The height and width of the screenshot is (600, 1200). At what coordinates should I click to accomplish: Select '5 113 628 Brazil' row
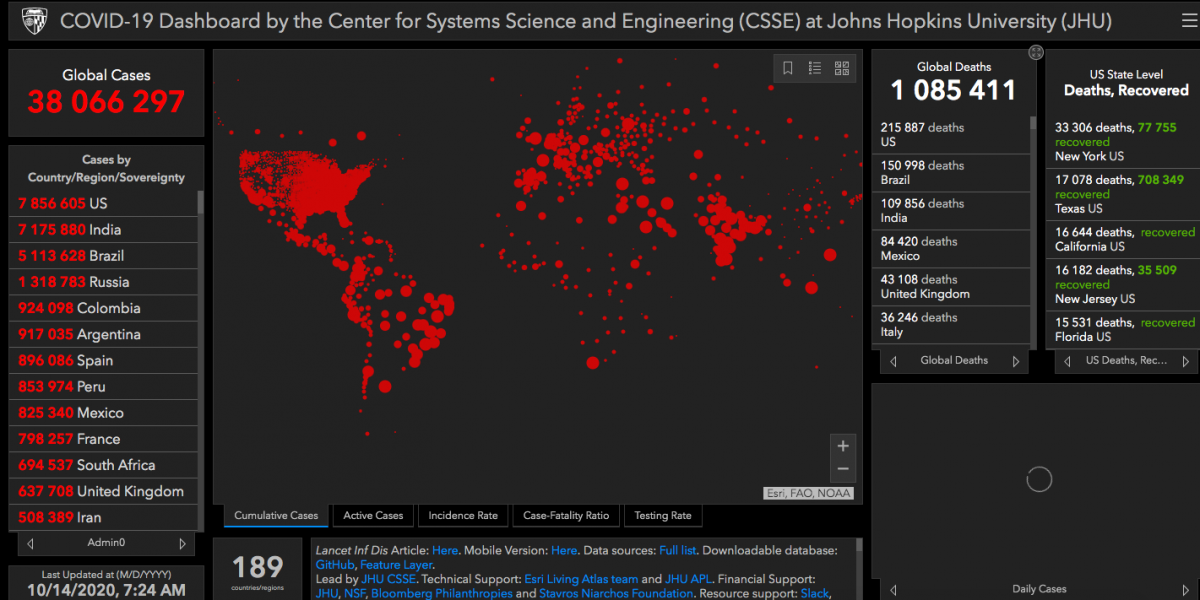105,255
